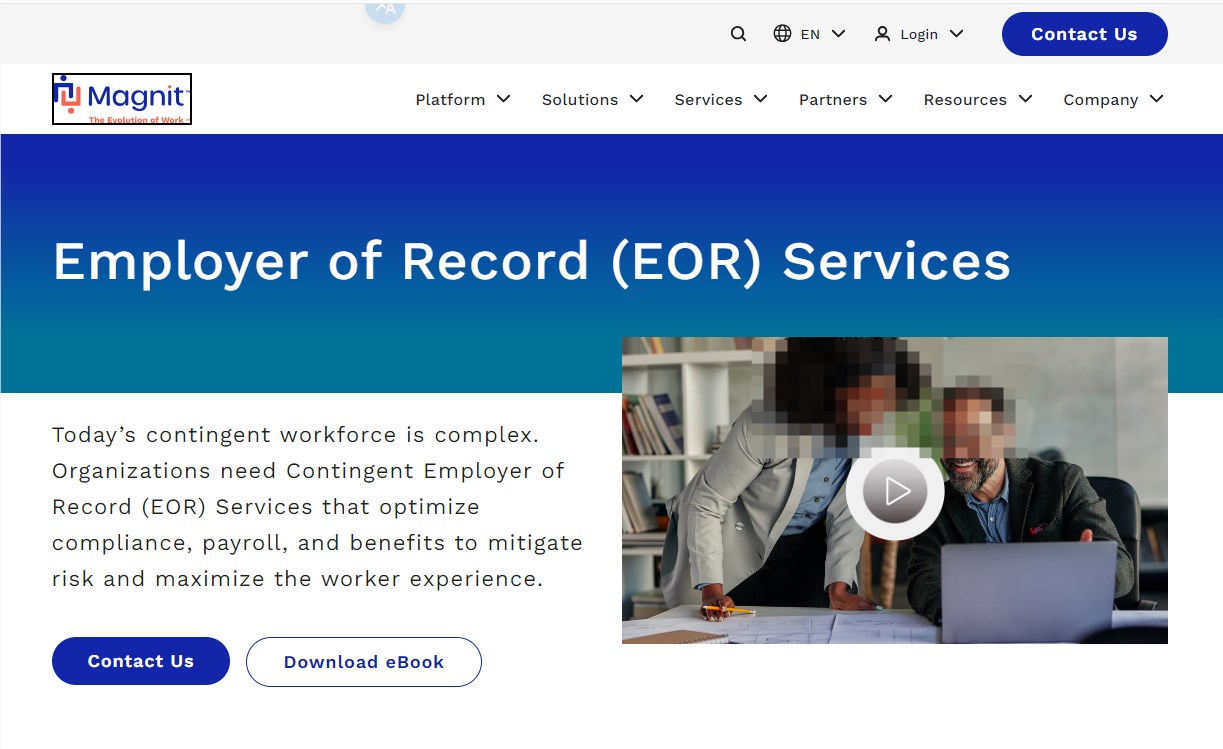Click Contact Us button below the paragraph
This screenshot has width=1223, height=749.
tap(141, 661)
